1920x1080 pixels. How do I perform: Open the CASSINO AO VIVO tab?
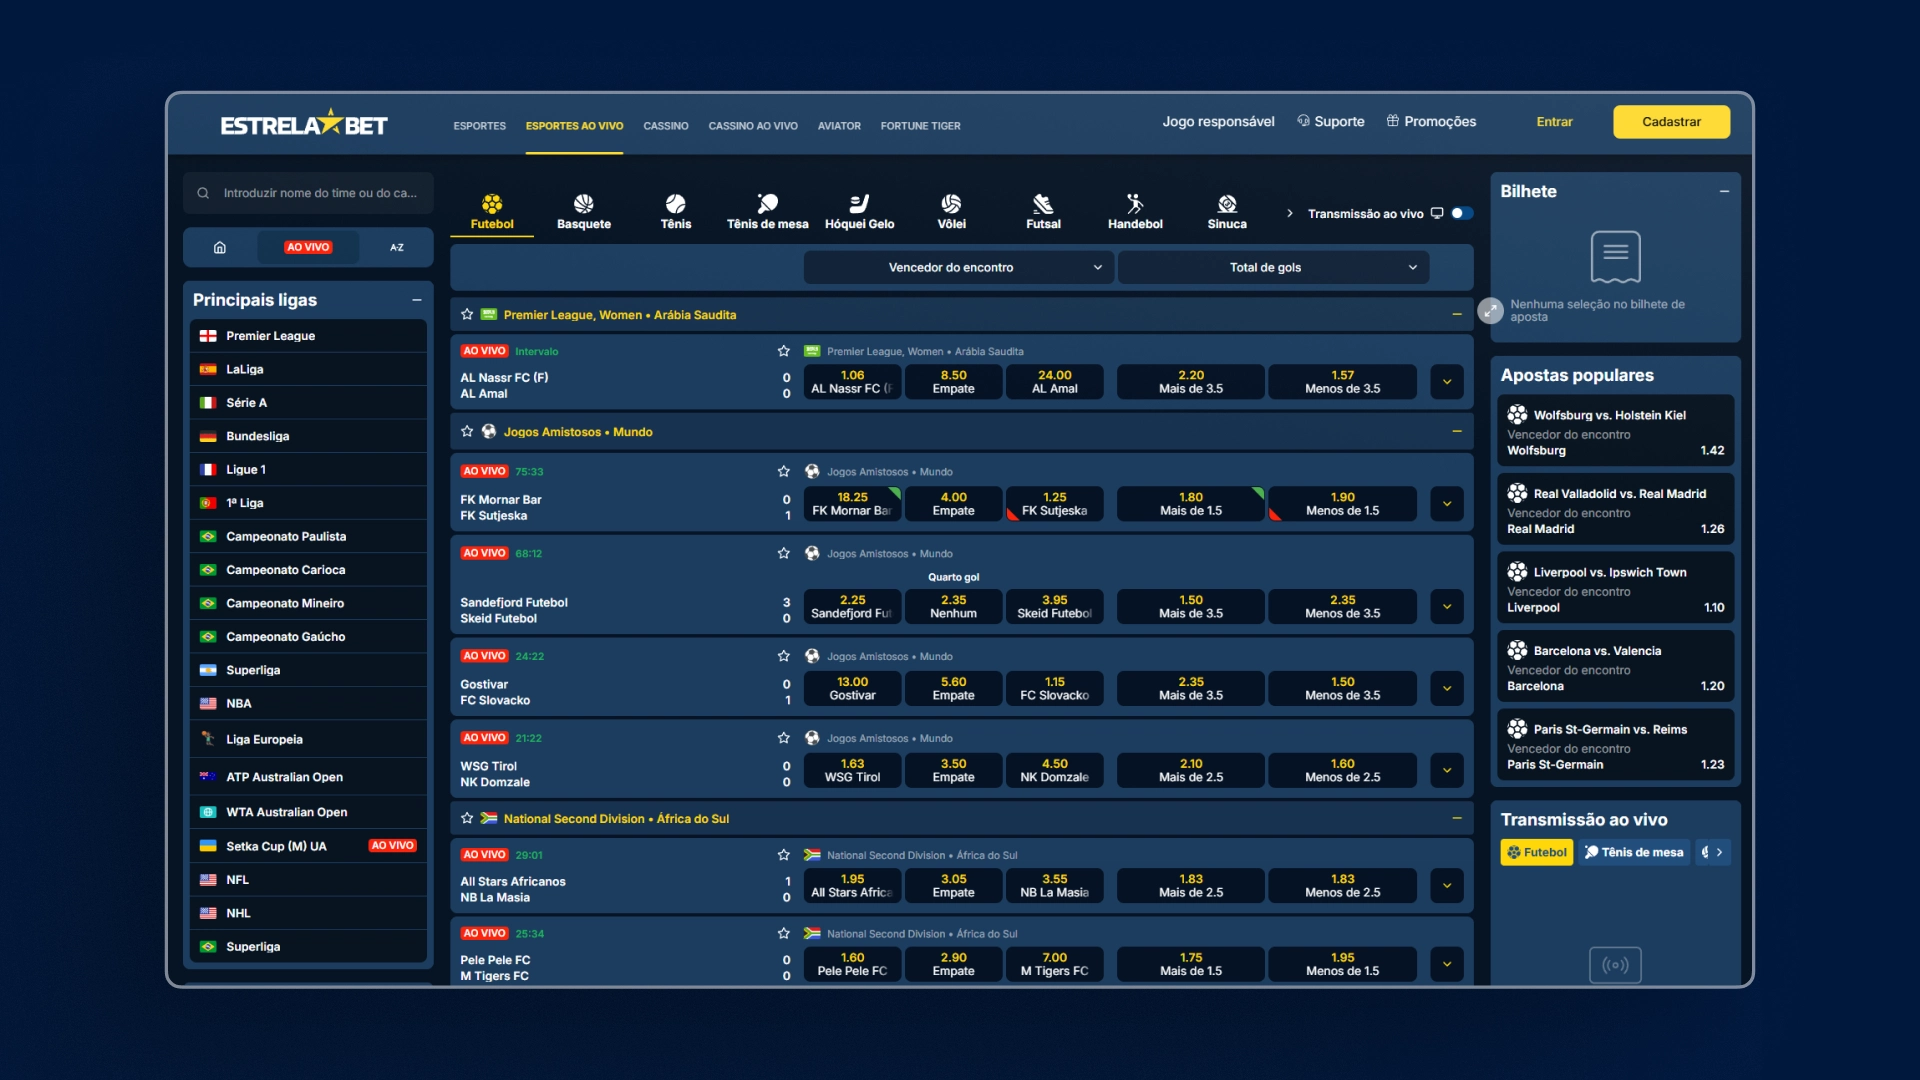point(753,126)
